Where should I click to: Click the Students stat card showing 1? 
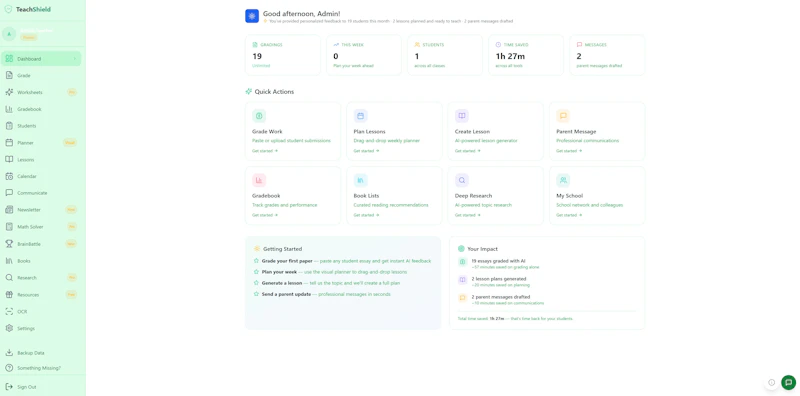(445, 55)
